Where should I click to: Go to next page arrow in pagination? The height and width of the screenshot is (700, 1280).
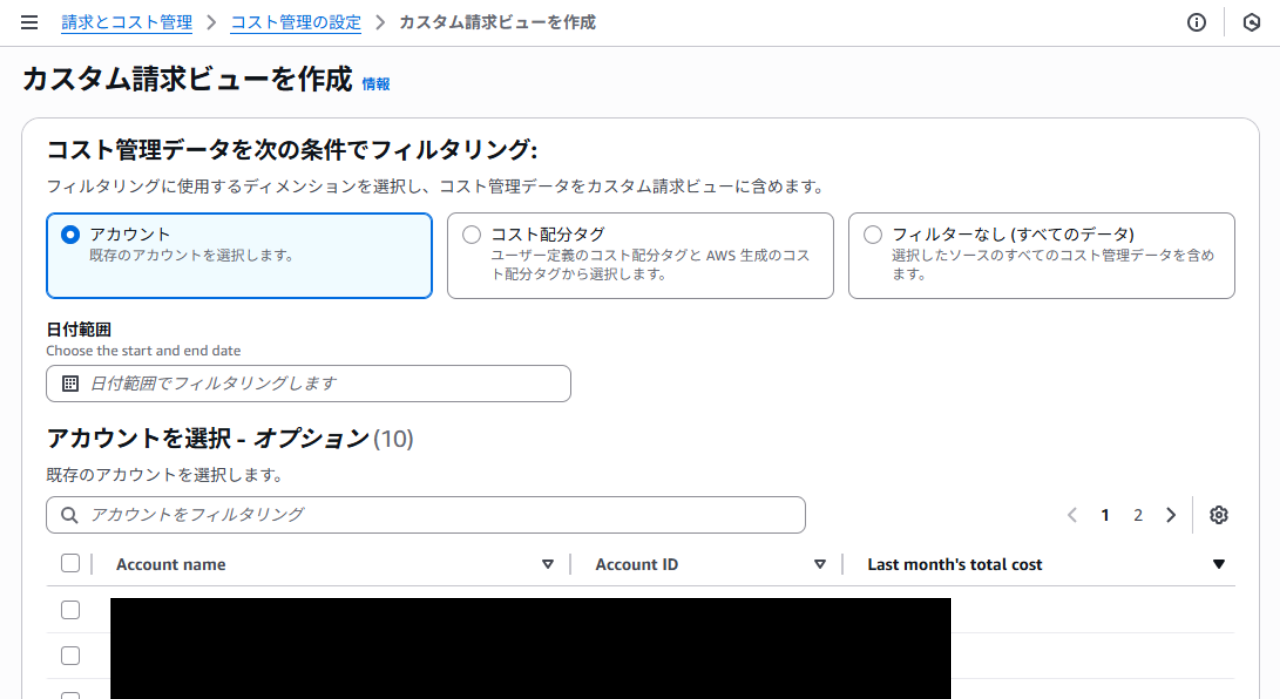[1170, 515]
